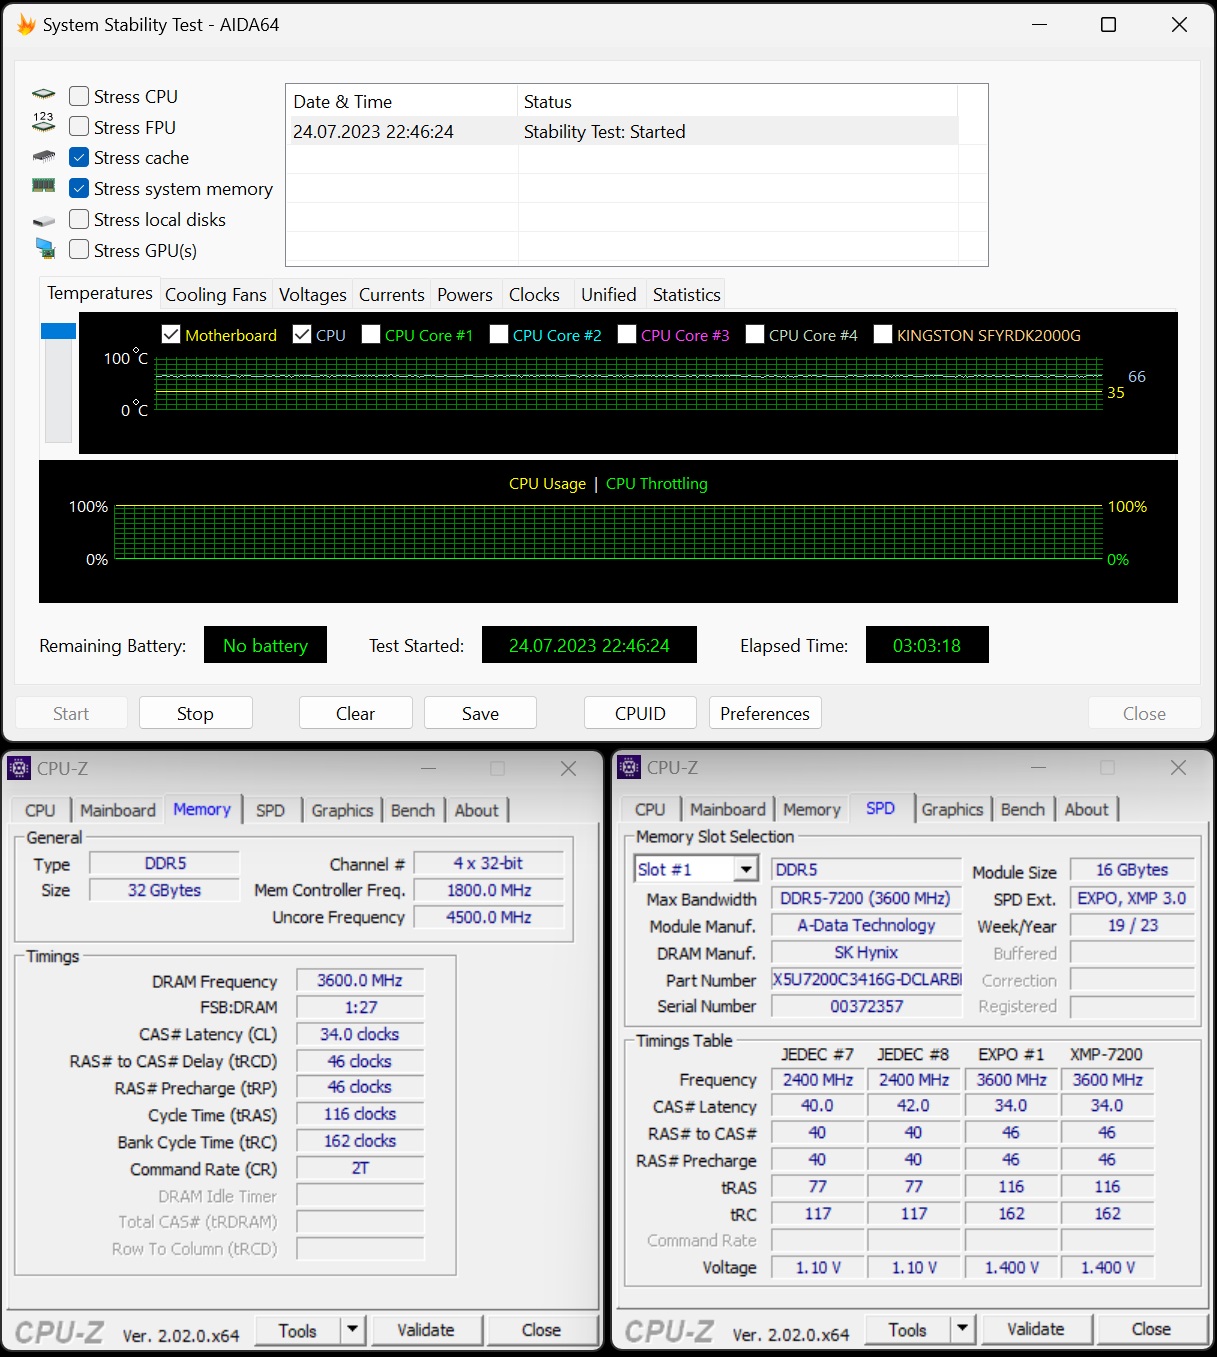This screenshot has height=1357, width=1217.
Task: Enable Stress local disks checkbox
Action: tap(79, 219)
